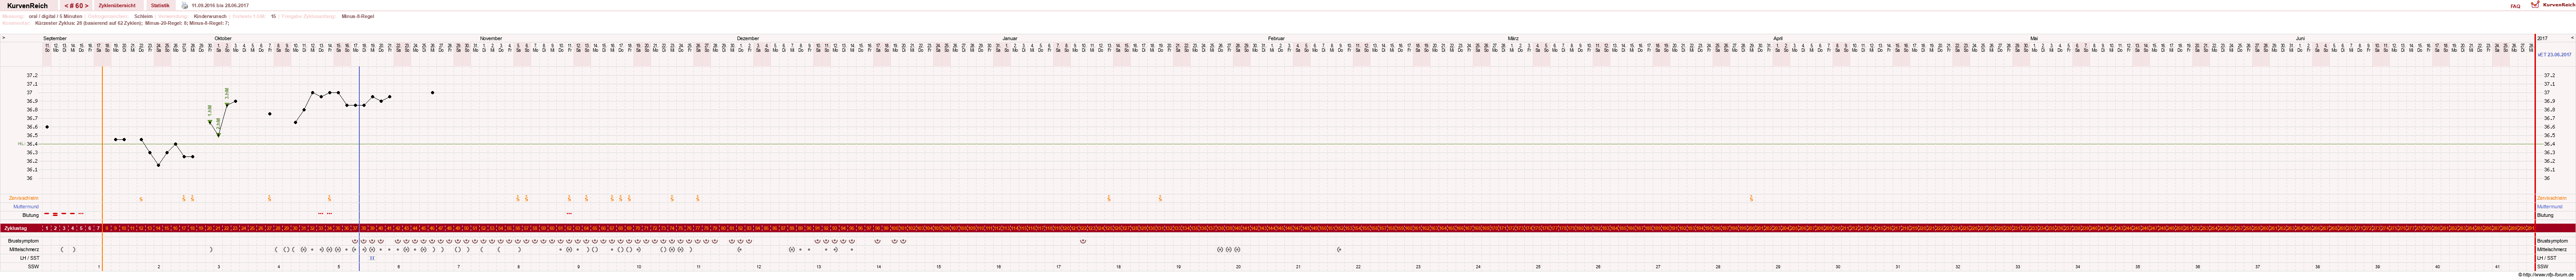Viewport: 2576px width, 280px height.
Task: Click the cycle number # 60
Action: pyautogui.click(x=77, y=5)
